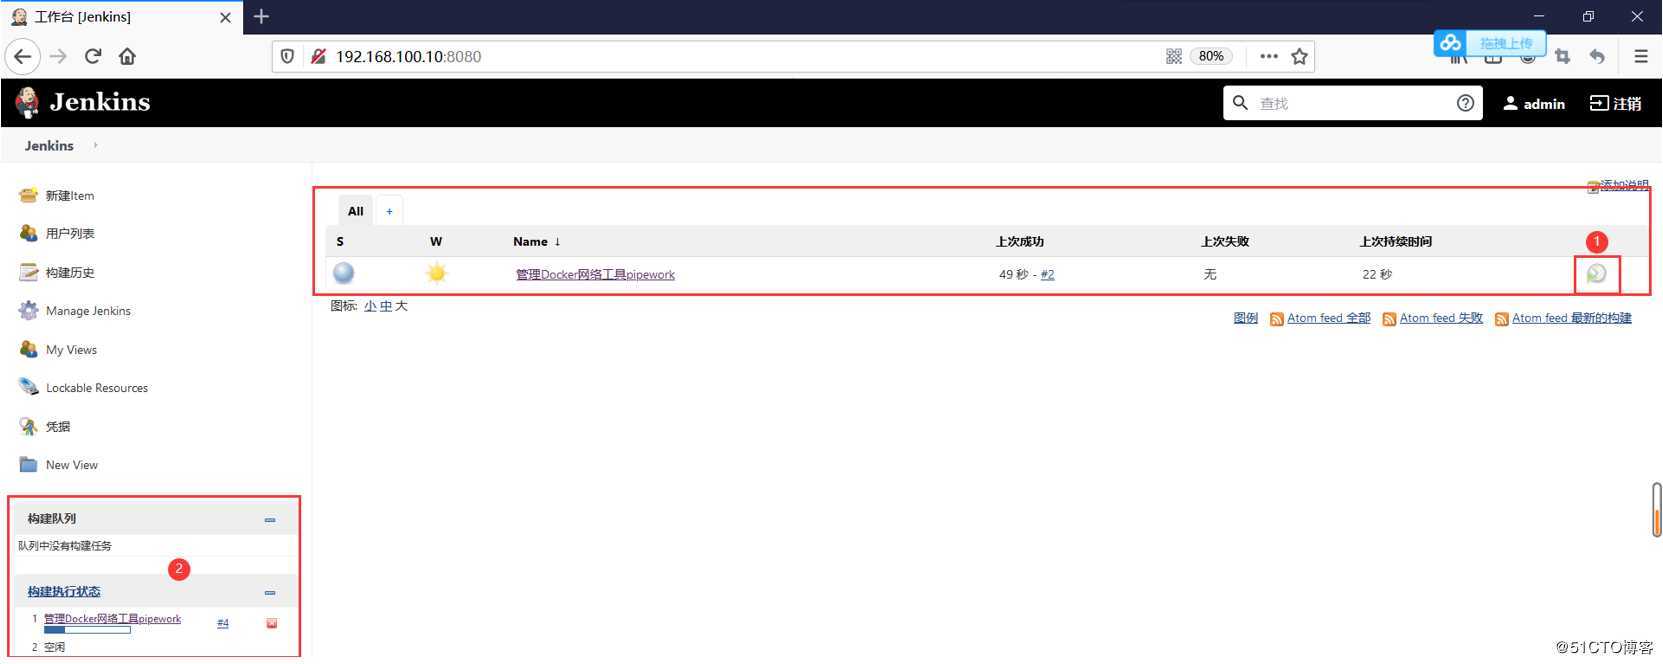Image resolution: width=1663 pixels, height=664 pixels.
Task: Open a new browser tab
Action: pyautogui.click(x=261, y=16)
